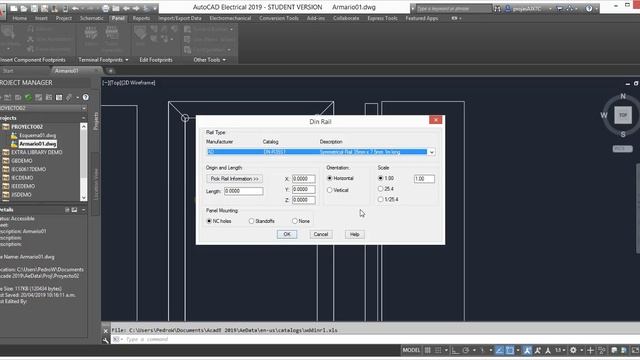Toggle ortho mode icon in status bar

point(456,350)
